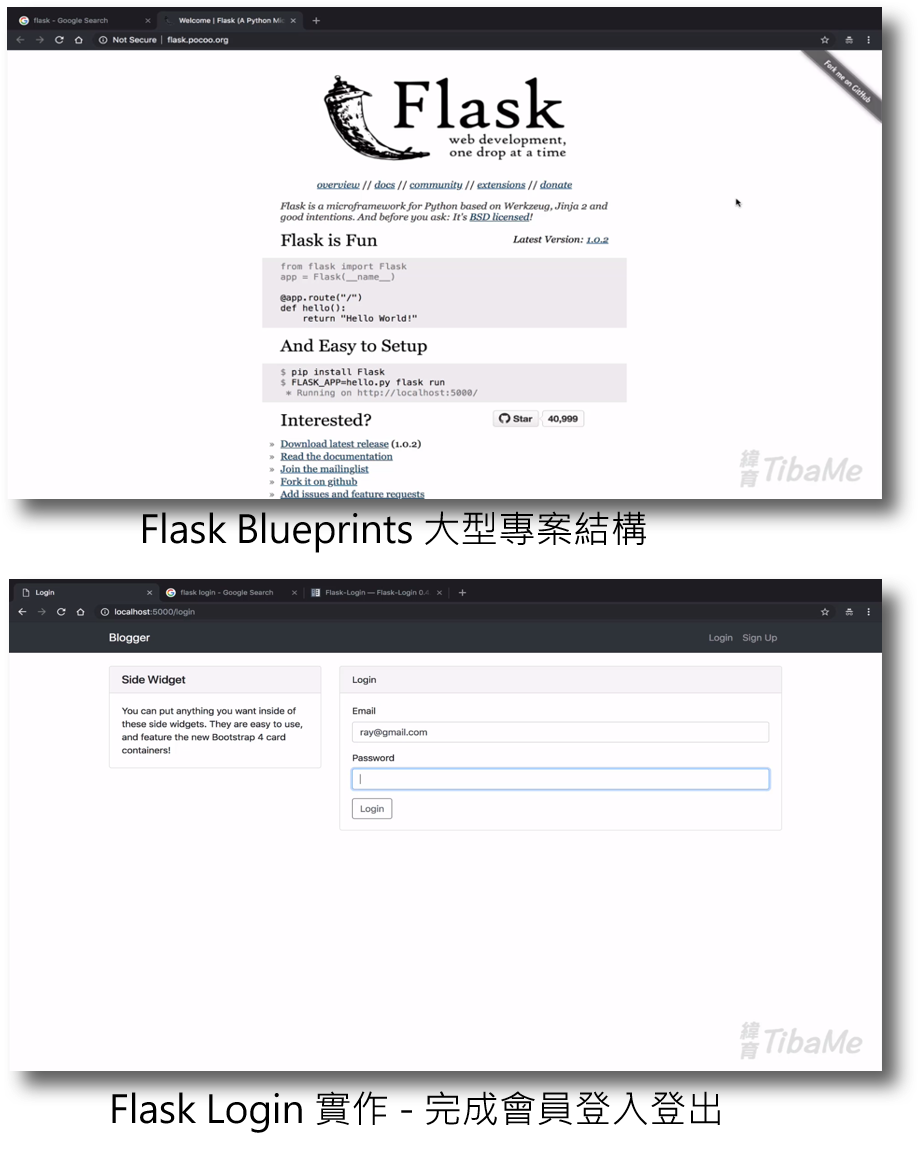Viewport: 918px width, 1155px height.
Task: Click the latest version '1.0.2' link
Action: click(598, 239)
